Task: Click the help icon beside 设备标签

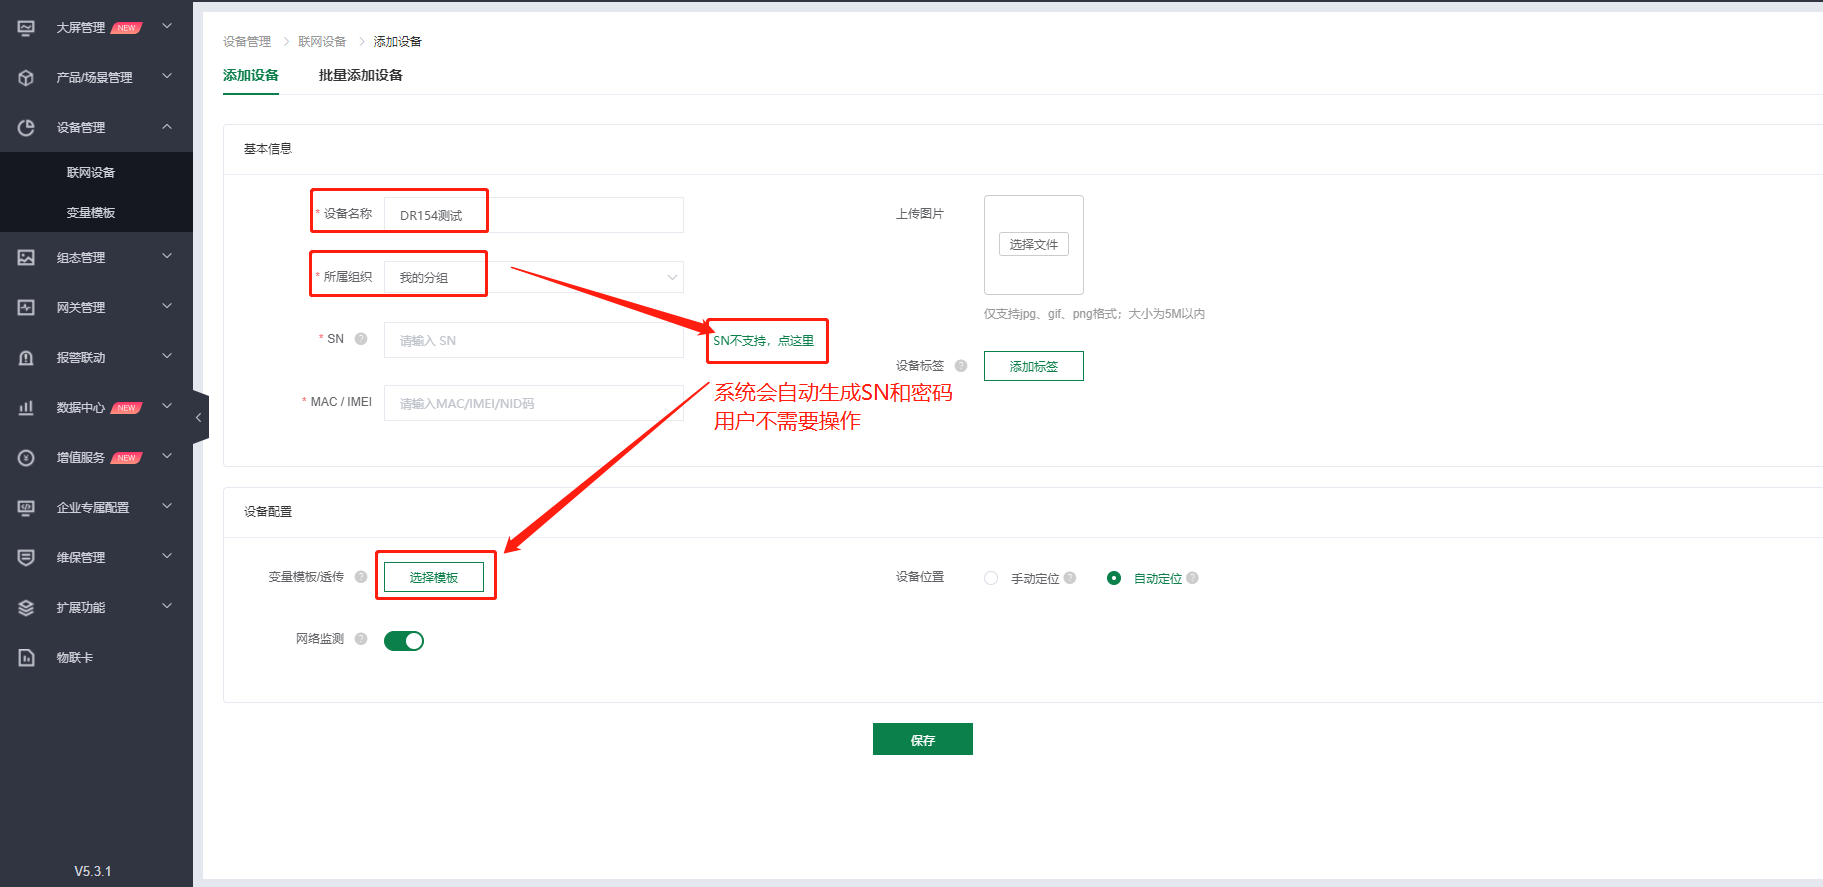Action: [x=961, y=366]
